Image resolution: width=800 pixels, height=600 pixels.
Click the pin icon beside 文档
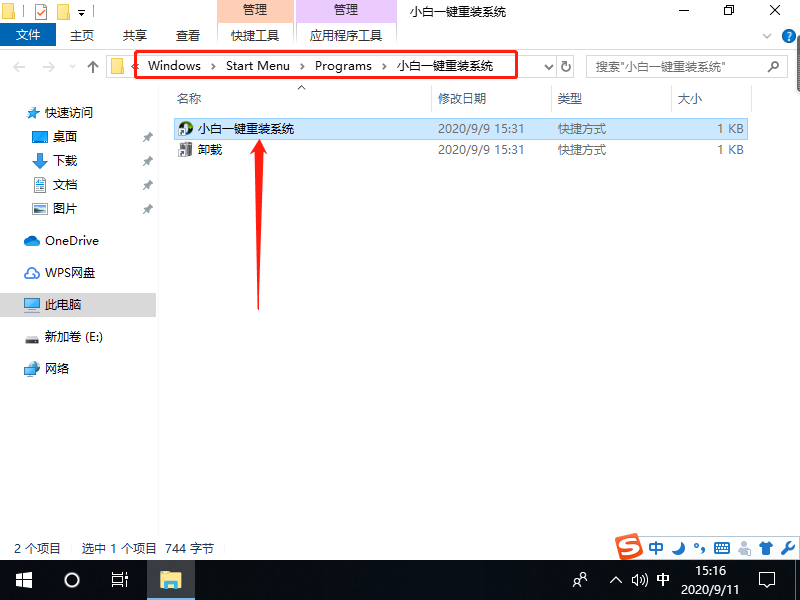point(147,185)
